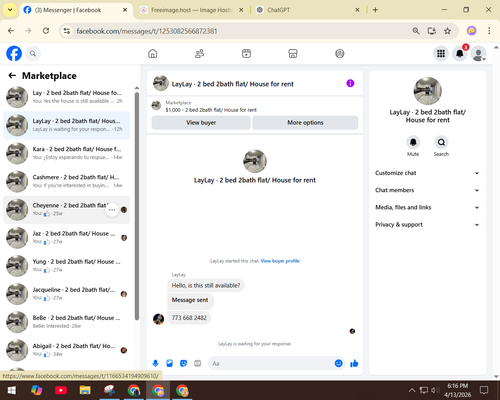Screen dimensions: 500x400
Task: Open the Jaz conversation in the list
Action: pyautogui.click(x=67, y=238)
